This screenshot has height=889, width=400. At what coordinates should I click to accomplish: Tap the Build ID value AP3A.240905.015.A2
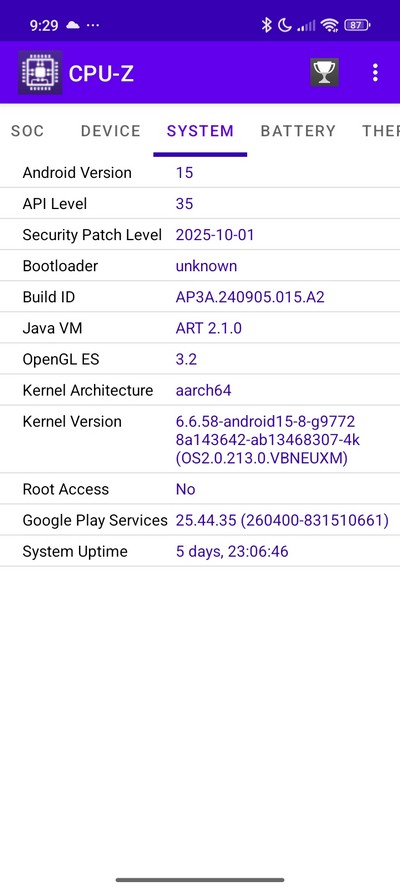tap(250, 297)
